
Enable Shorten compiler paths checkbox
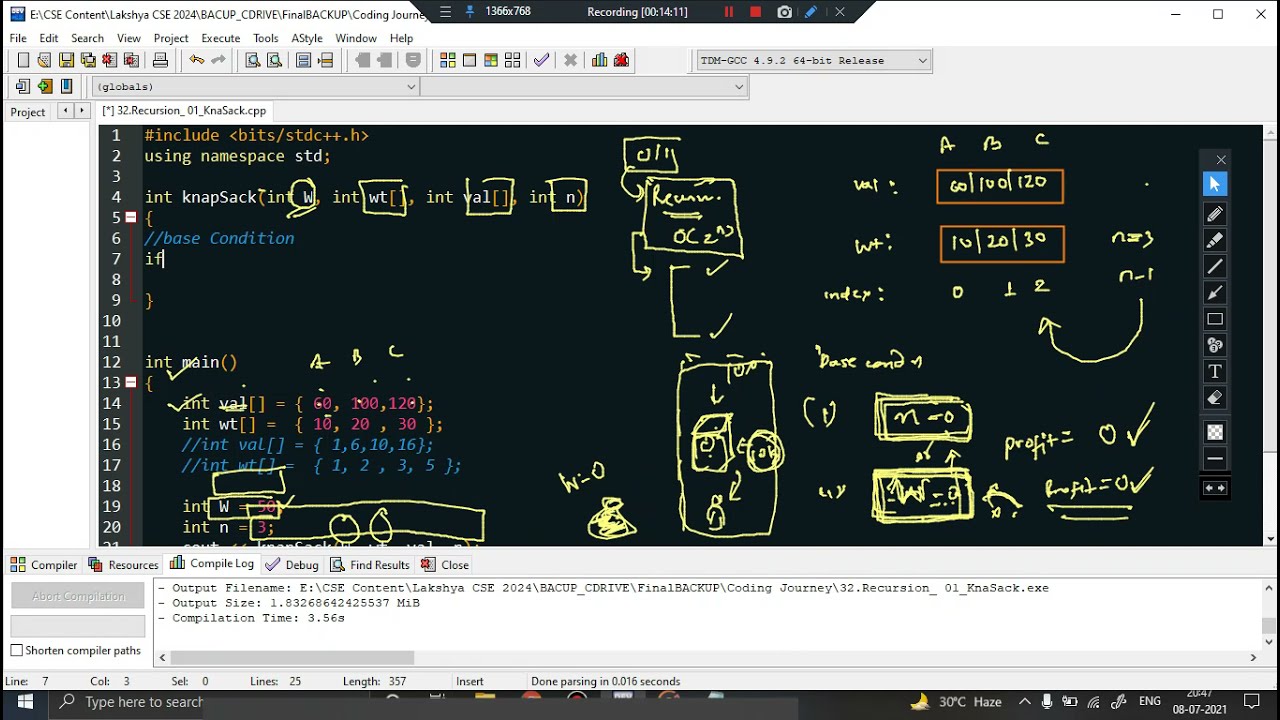point(16,650)
